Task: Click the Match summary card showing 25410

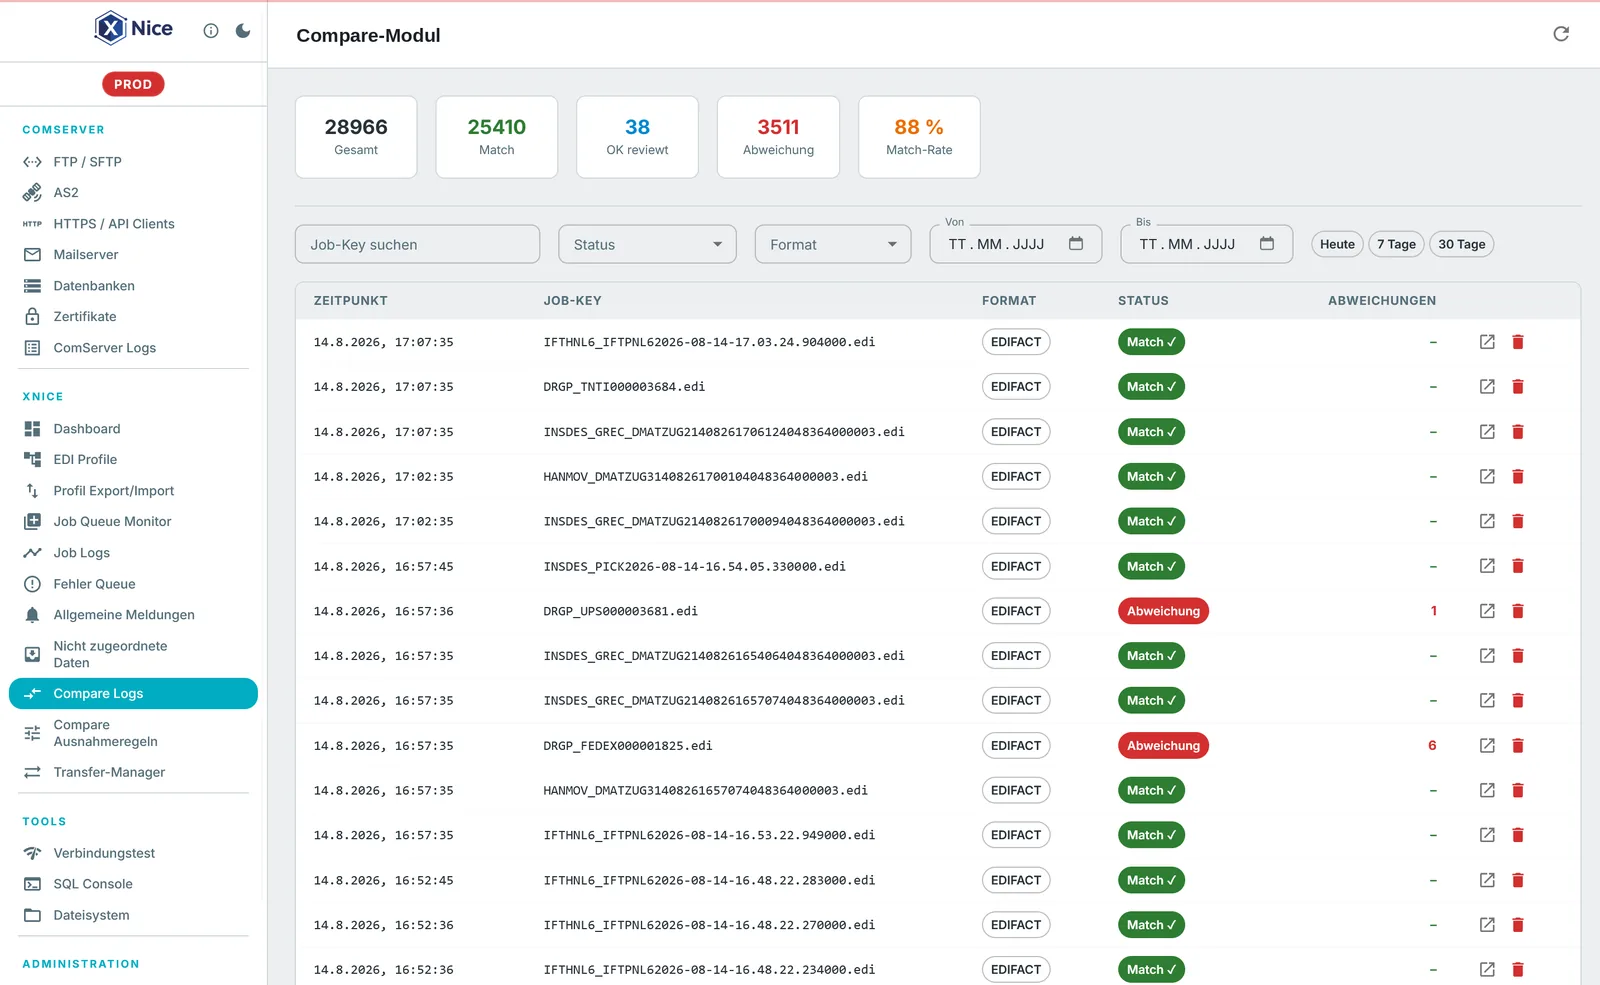Action: 497,137
